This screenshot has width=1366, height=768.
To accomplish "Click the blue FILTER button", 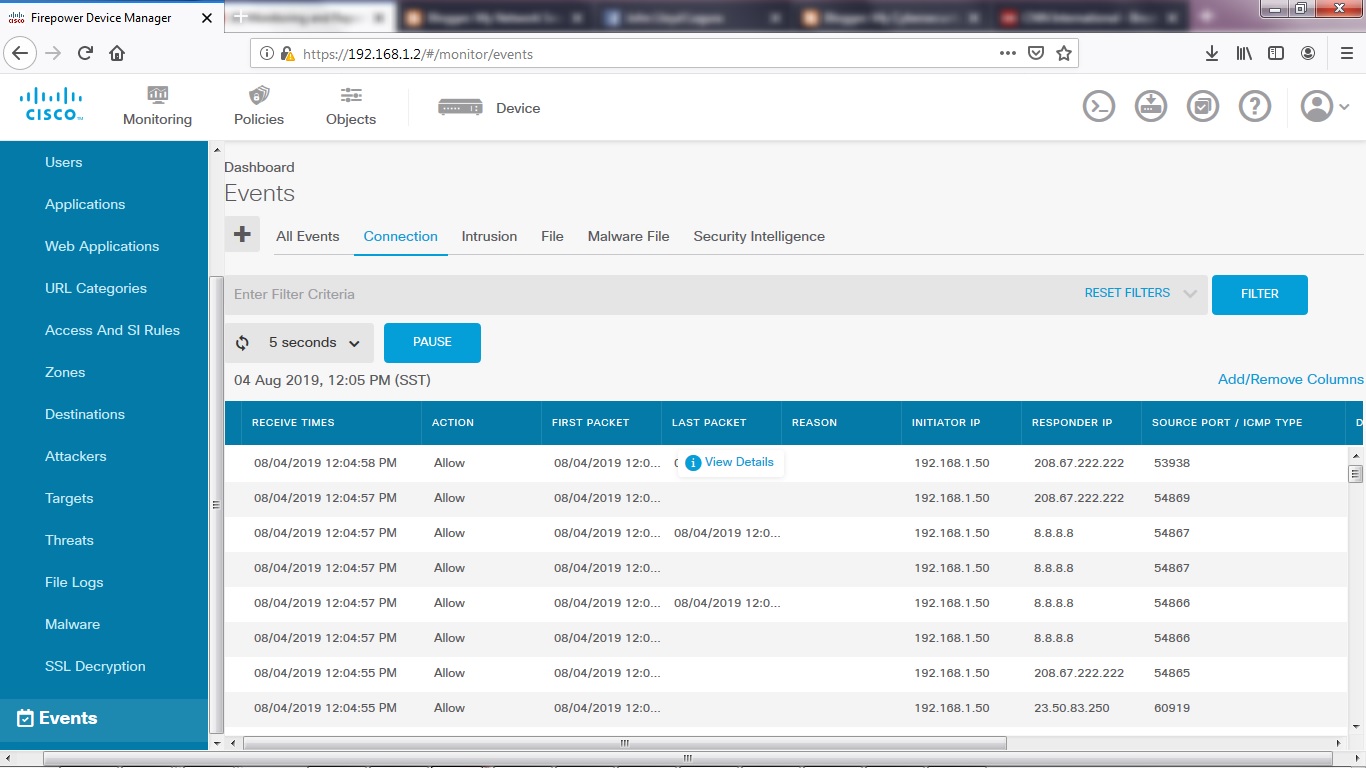I will coord(1259,294).
